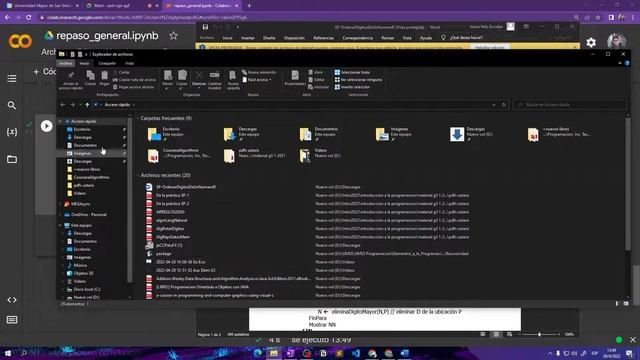Open a new Chrome browser tab
The height and width of the screenshot is (360, 640).
coord(249,6)
